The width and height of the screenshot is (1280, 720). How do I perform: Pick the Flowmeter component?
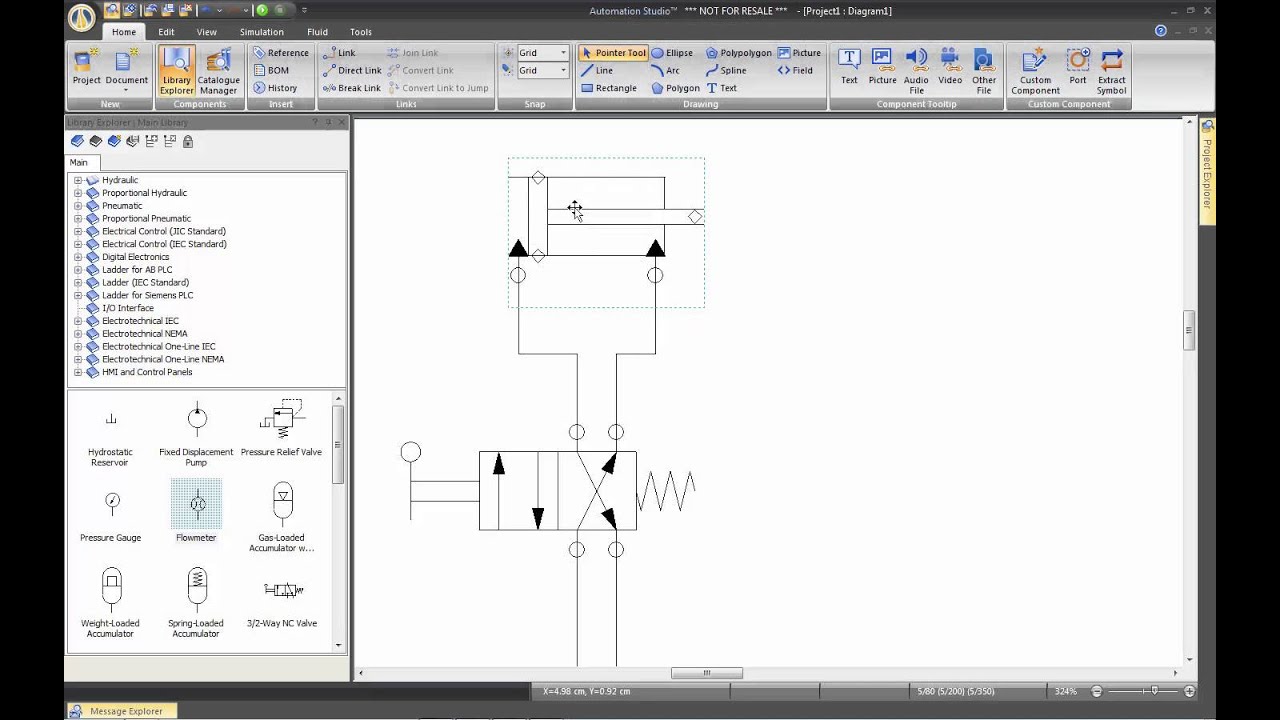tap(196, 511)
